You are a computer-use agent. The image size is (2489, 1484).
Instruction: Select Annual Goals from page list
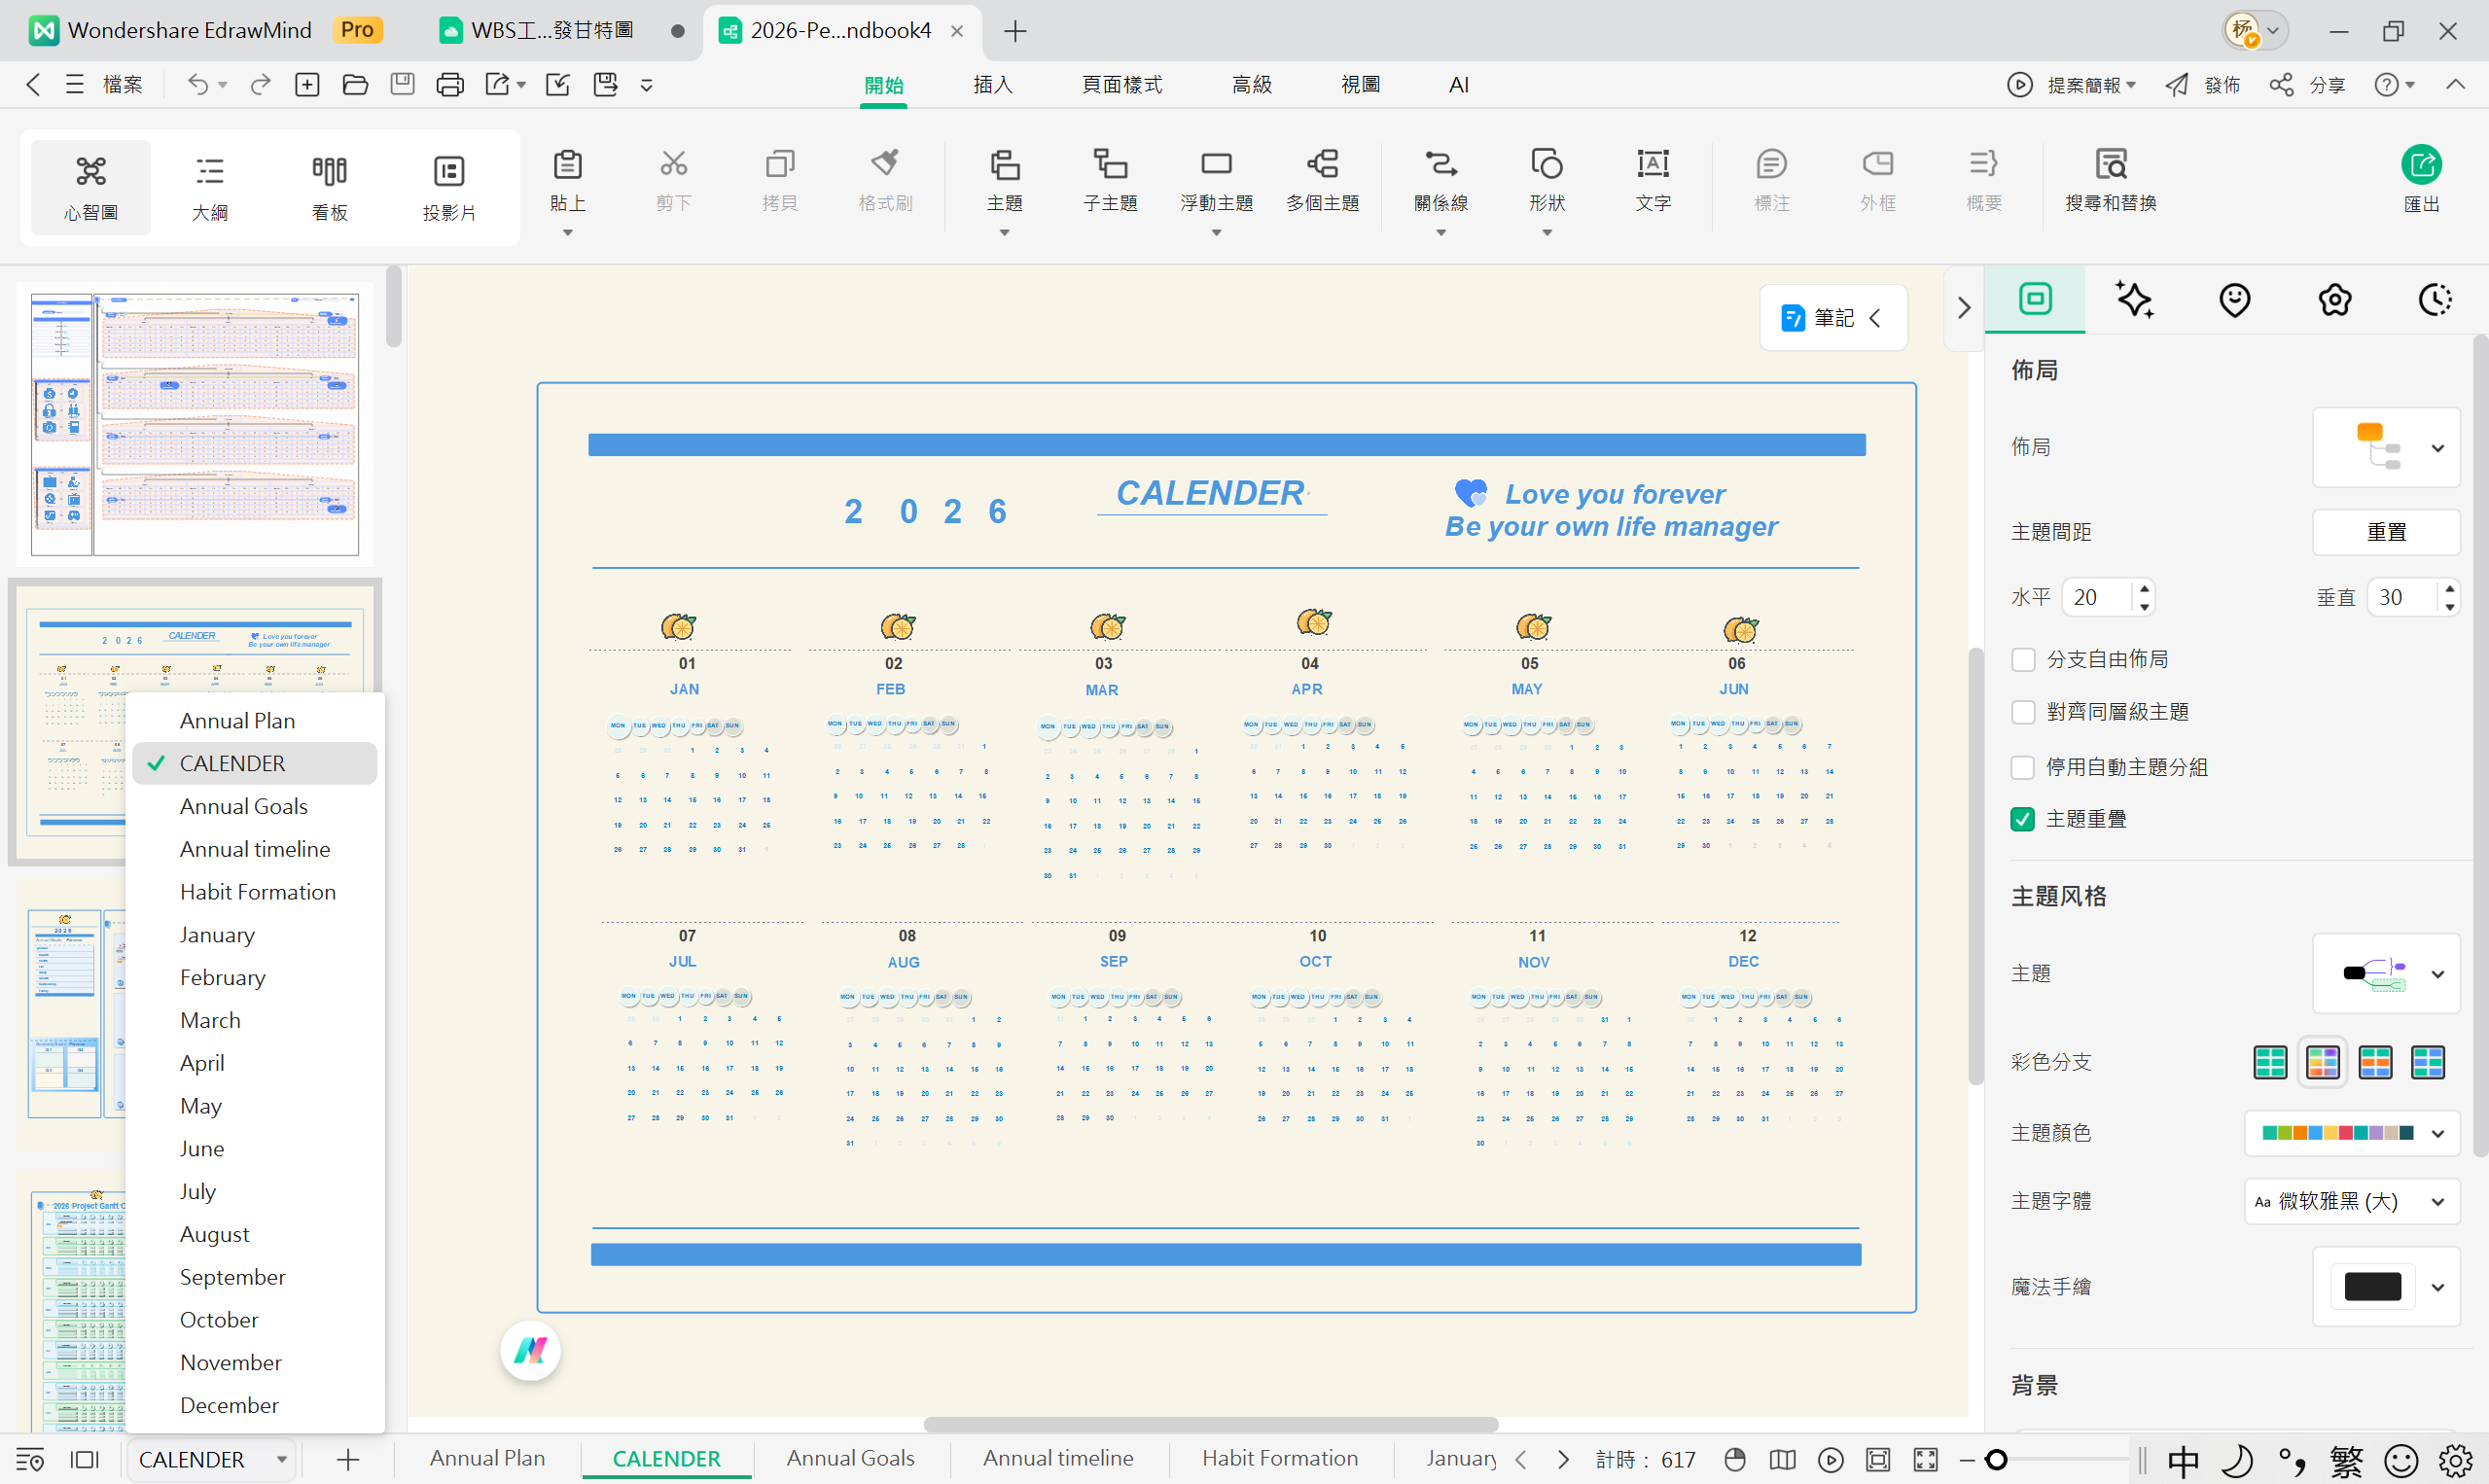point(243,806)
